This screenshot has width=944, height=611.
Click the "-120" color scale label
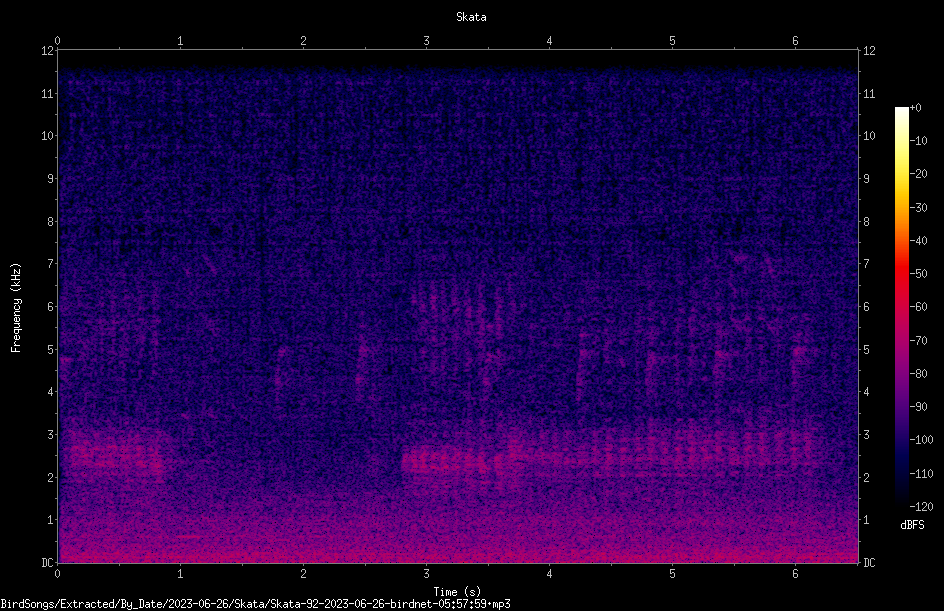(921, 507)
